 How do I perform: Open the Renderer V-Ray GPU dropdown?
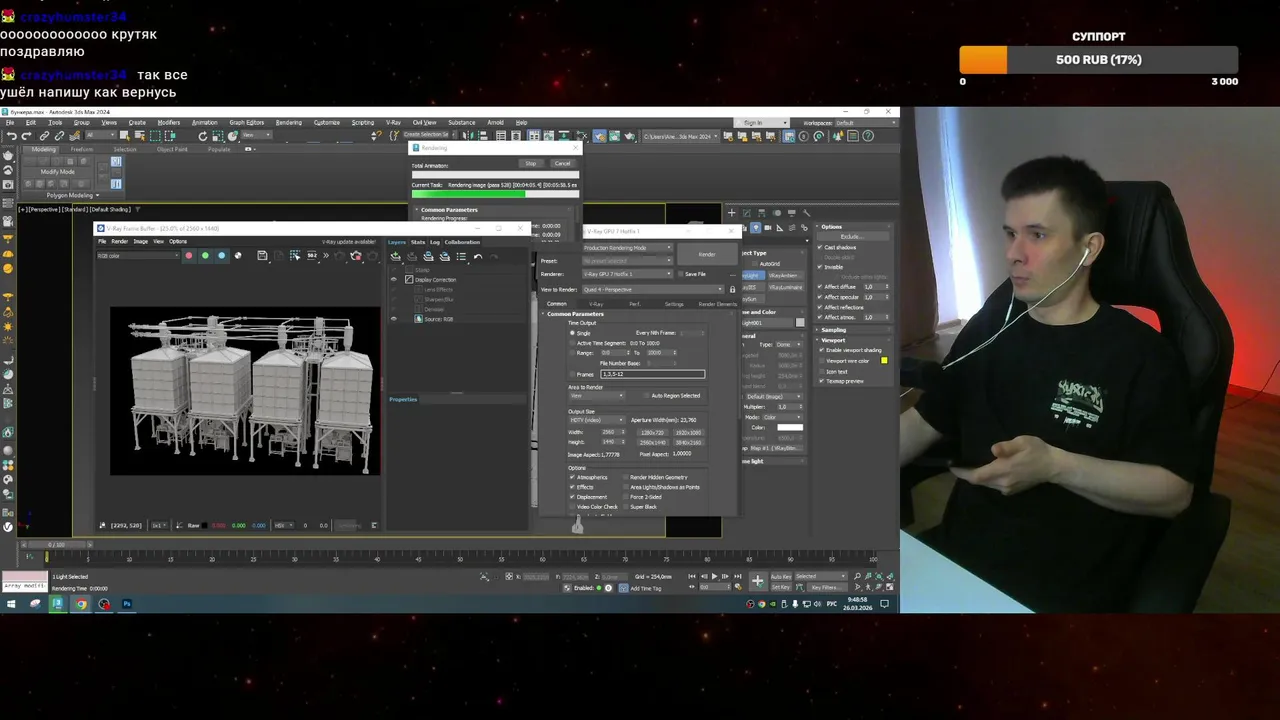629,274
